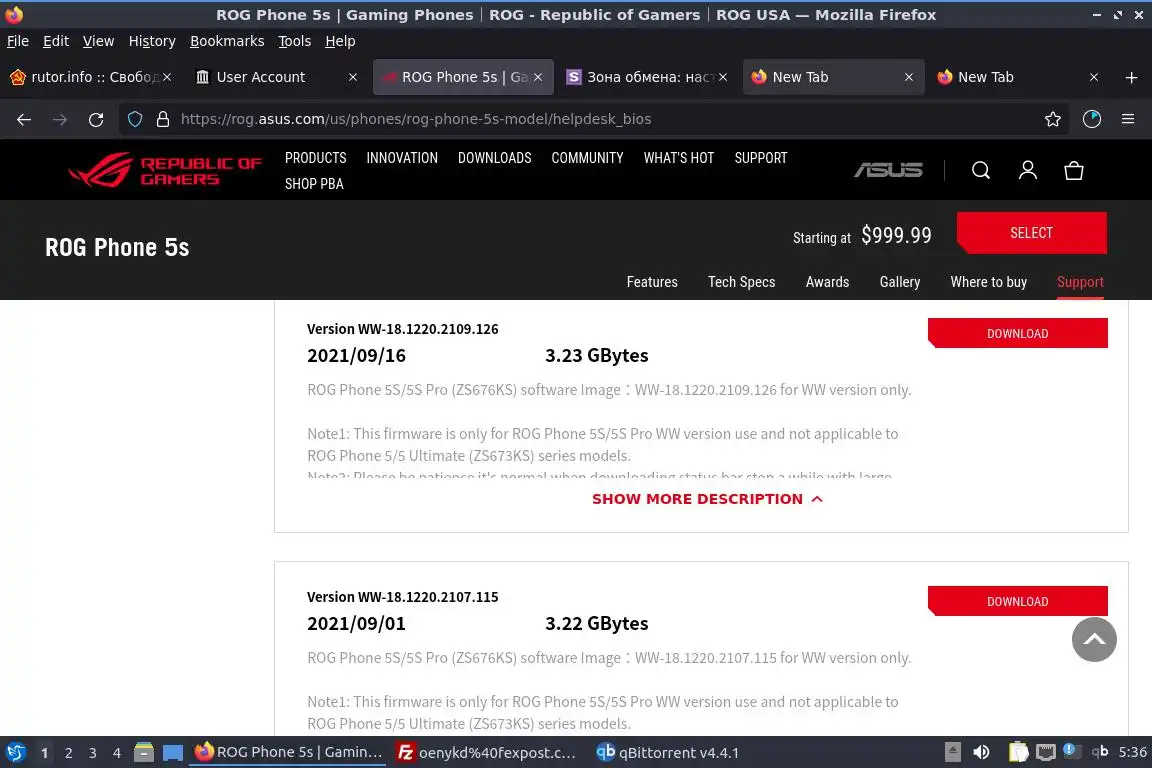Click the scroll-to-top round arrow button

pyautogui.click(x=1094, y=639)
